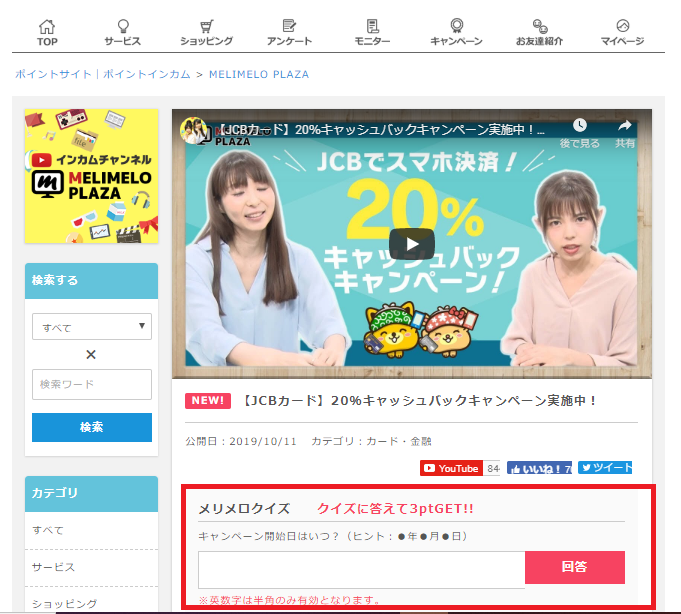Open the ポイントサイト｜ポイントインカム breadcrumb link
This screenshot has width=681, height=614.
(x=103, y=74)
